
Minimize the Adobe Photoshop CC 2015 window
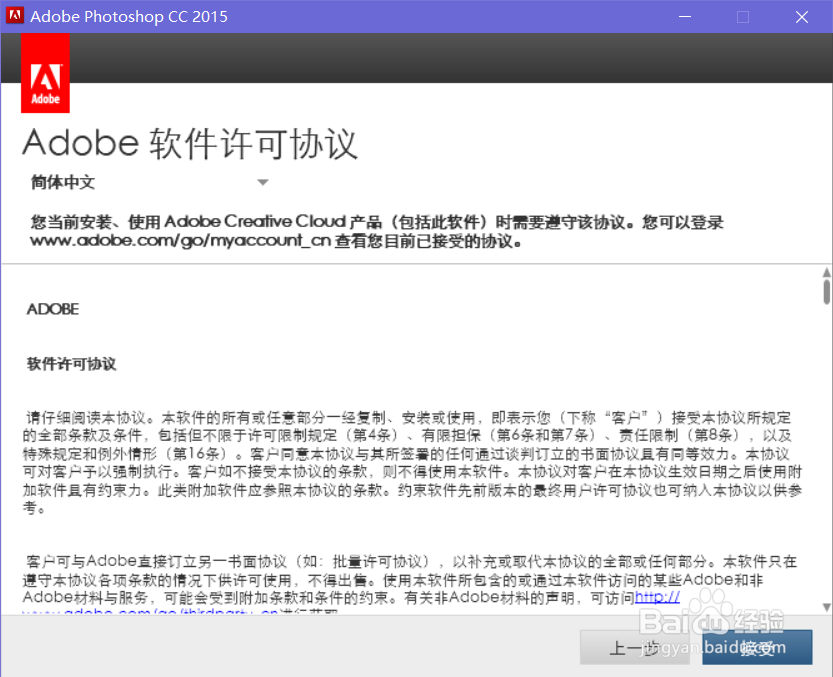coord(685,16)
